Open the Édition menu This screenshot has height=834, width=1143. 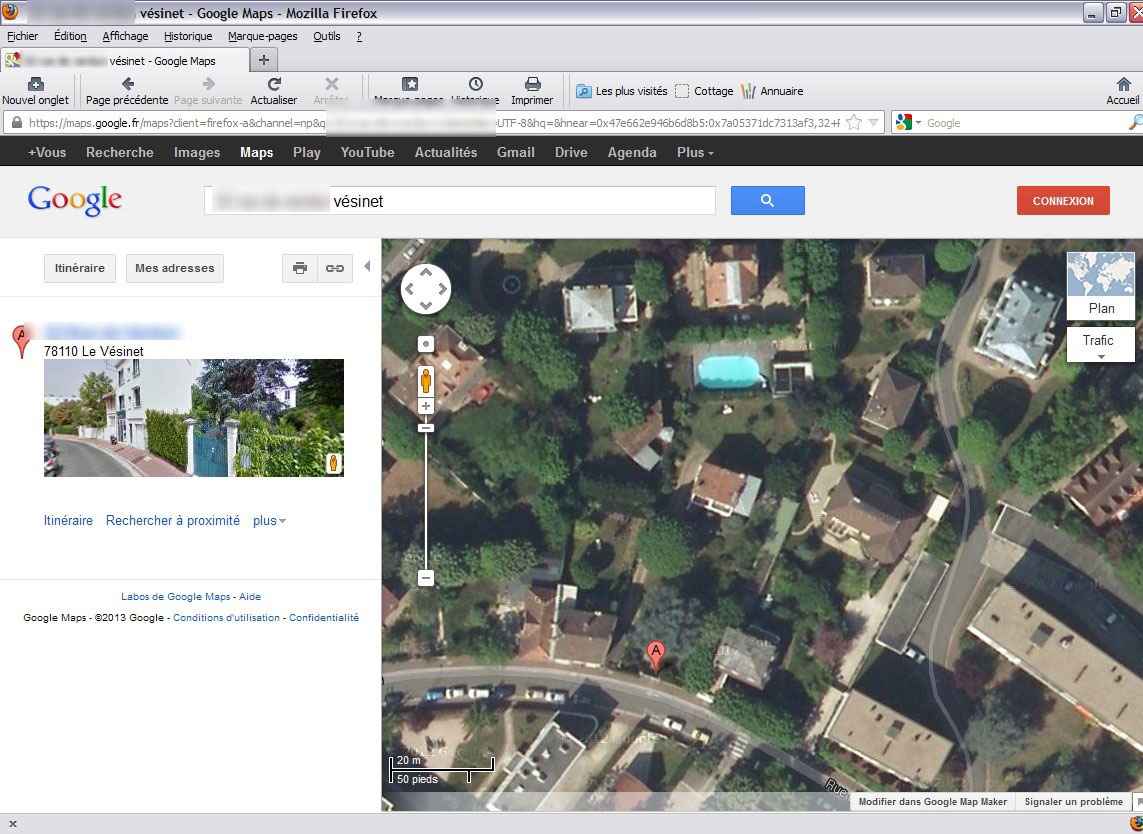(70, 36)
